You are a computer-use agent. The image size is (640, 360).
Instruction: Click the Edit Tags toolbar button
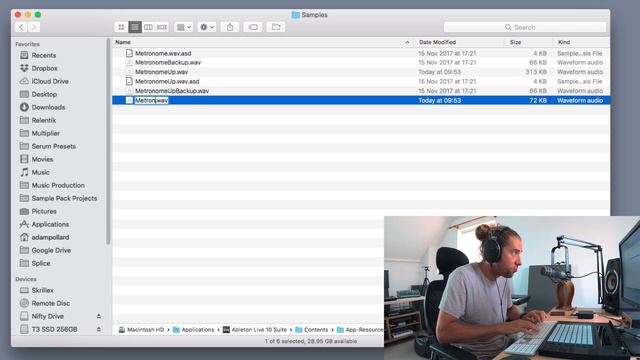(x=253, y=27)
